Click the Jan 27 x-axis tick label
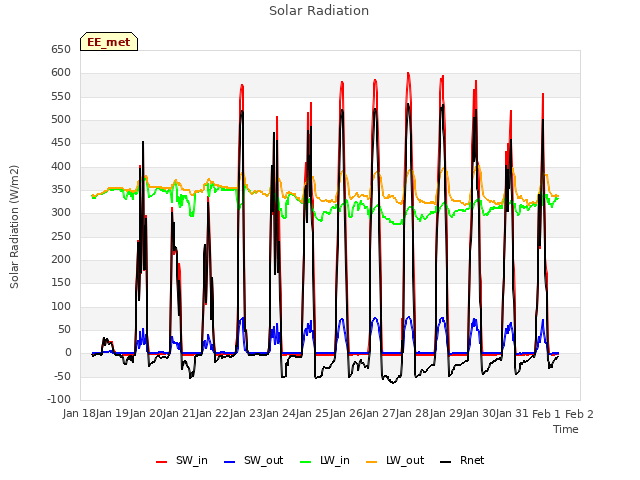The height and width of the screenshot is (480, 640). pyautogui.click(x=379, y=414)
